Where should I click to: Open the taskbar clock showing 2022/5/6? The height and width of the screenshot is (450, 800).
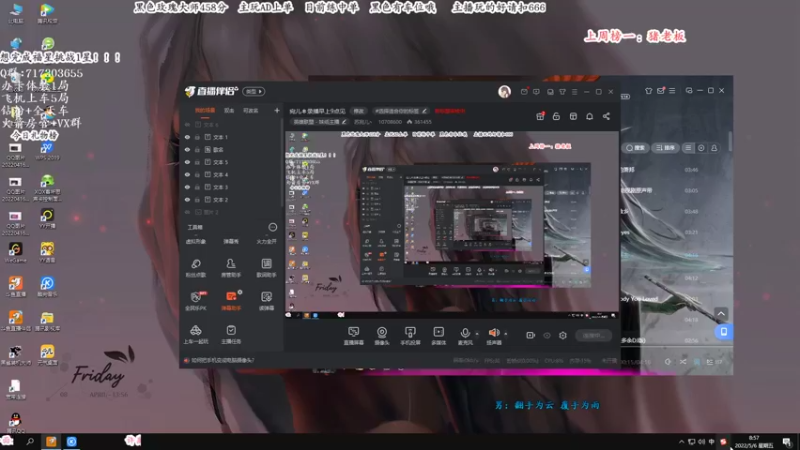(754, 442)
